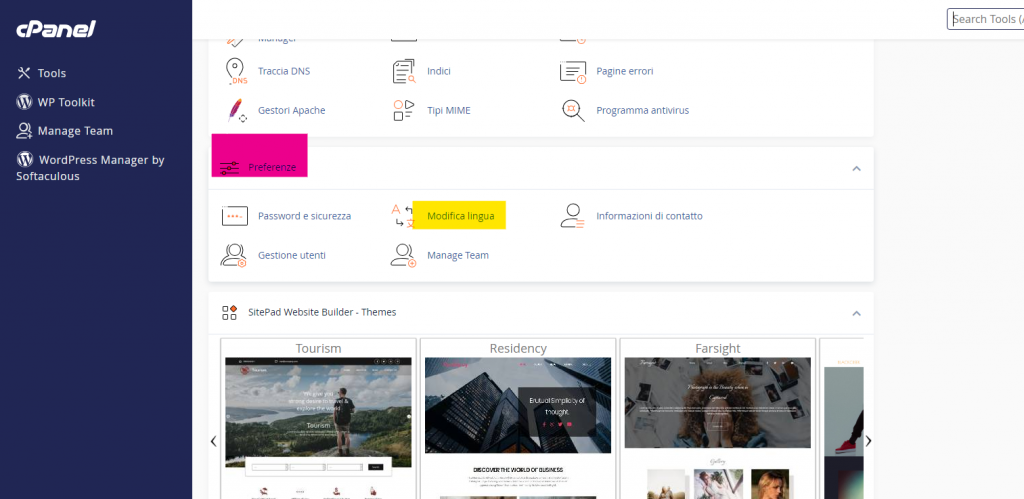The height and width of the screenshot is (499, 1024).
Task: Open Tools in the sidebar
Action: [x=51, y=73]
